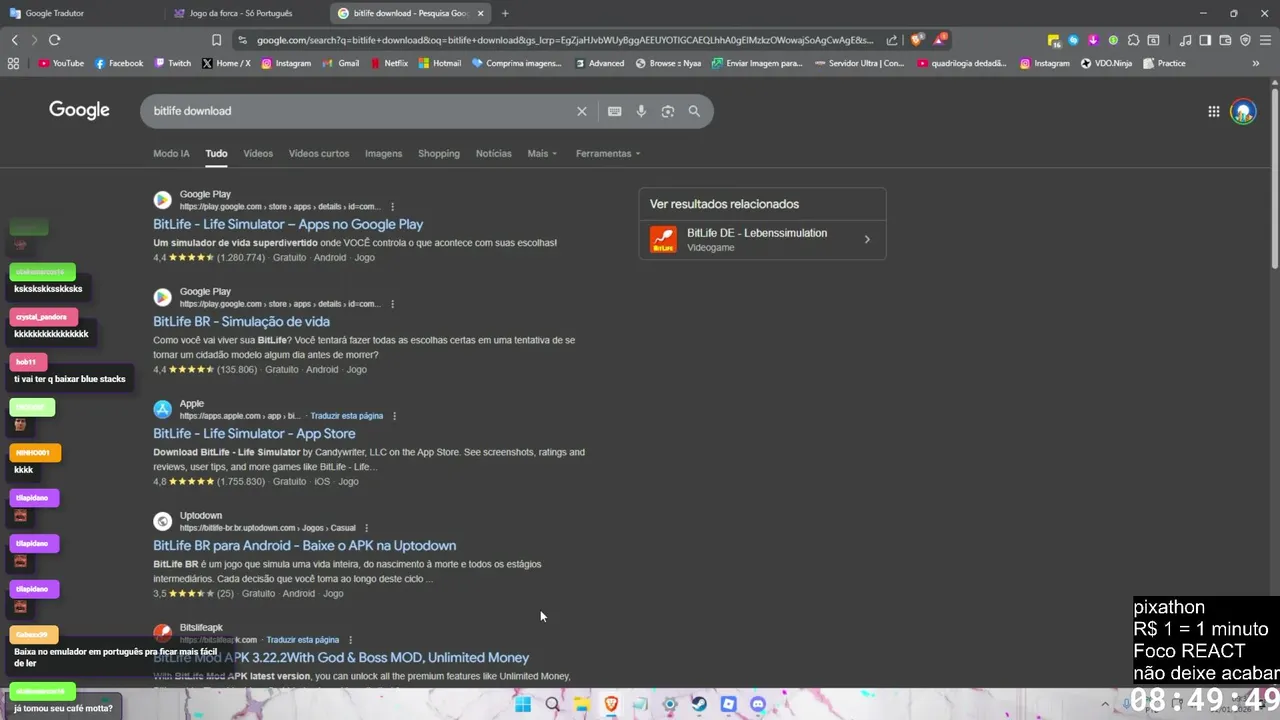Open the Google account avatar
This screenshot has height=720, width=1280.
[x=1243, y=111]
